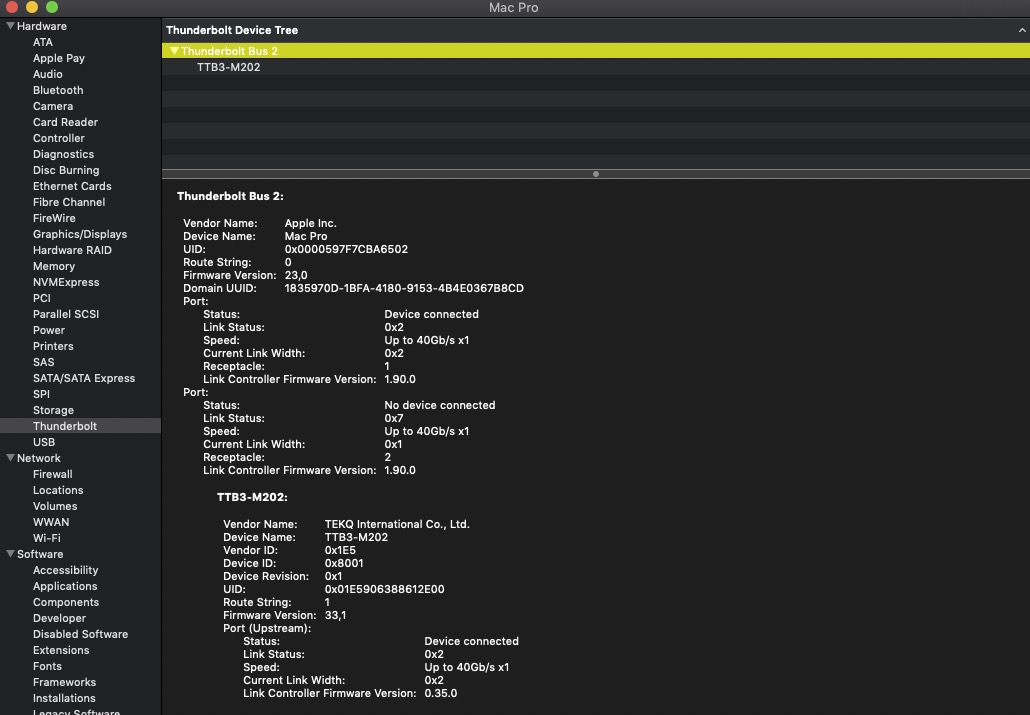Viewport: 1030px width, 715px height.
Task: Select Fibre Channel in the sidebar
Action: coord(69,202)
